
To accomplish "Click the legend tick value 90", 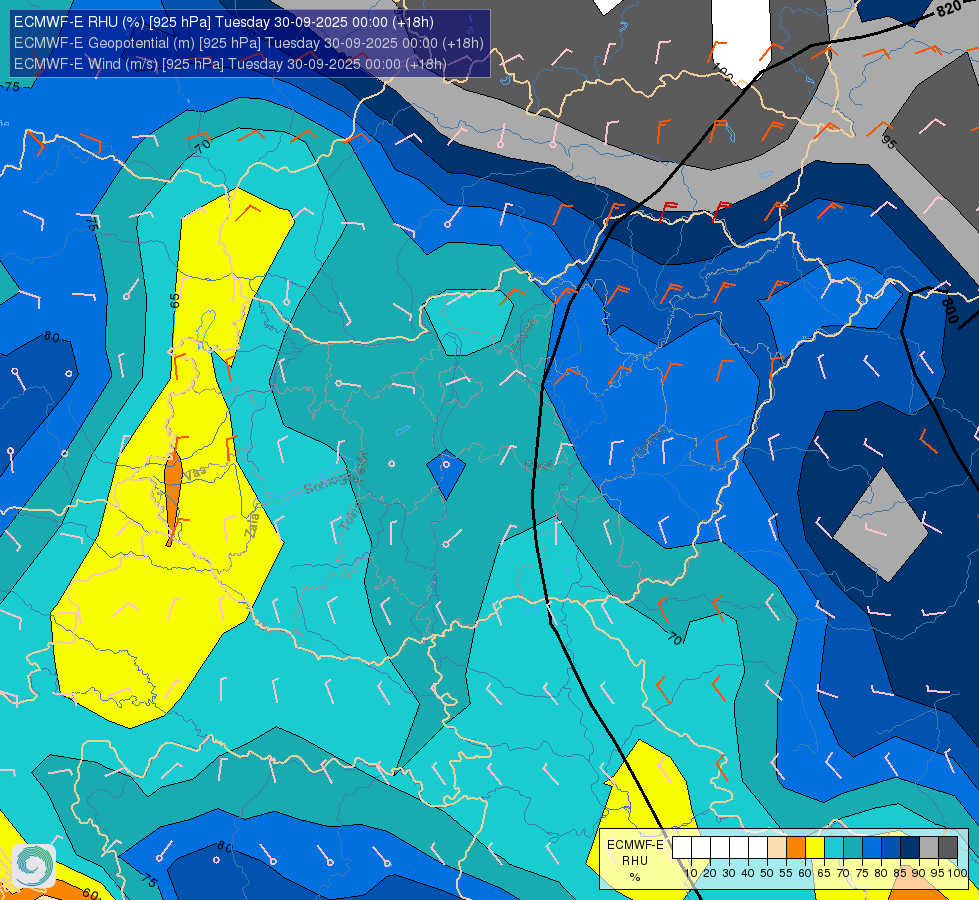I will [x=918, y=873].
